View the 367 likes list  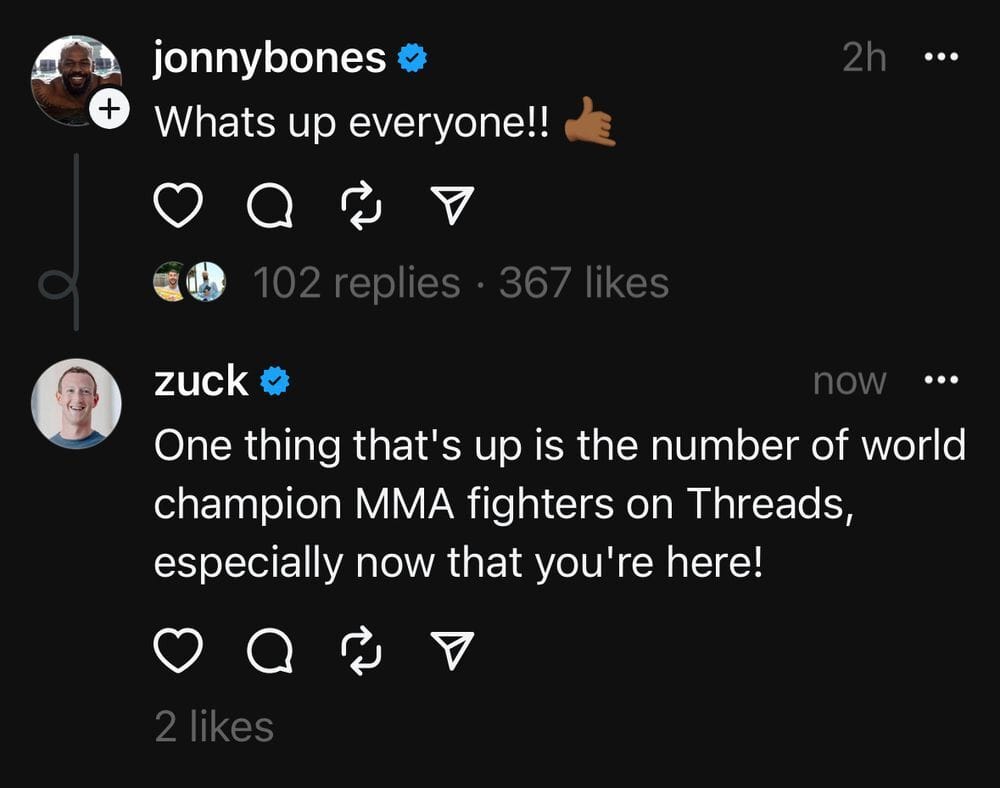584,282
